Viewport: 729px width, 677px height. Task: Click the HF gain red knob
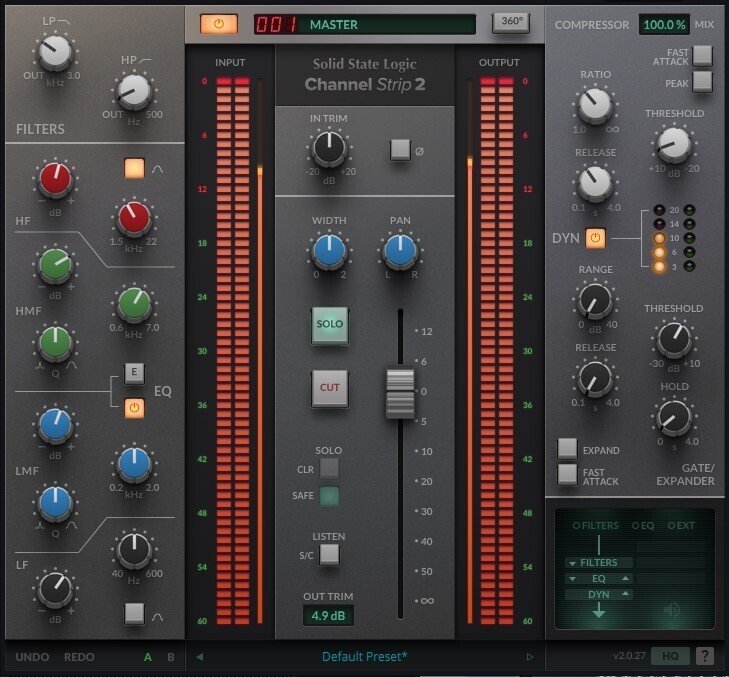coord(55,179)
